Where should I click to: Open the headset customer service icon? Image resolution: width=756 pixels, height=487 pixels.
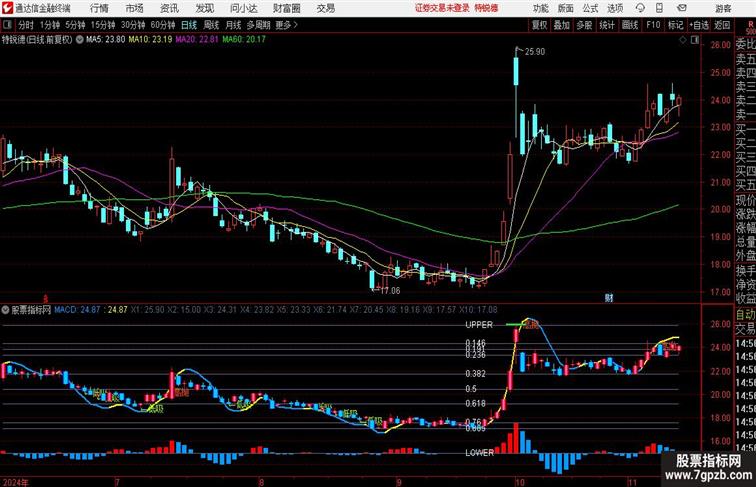click(x=640, y=8)
